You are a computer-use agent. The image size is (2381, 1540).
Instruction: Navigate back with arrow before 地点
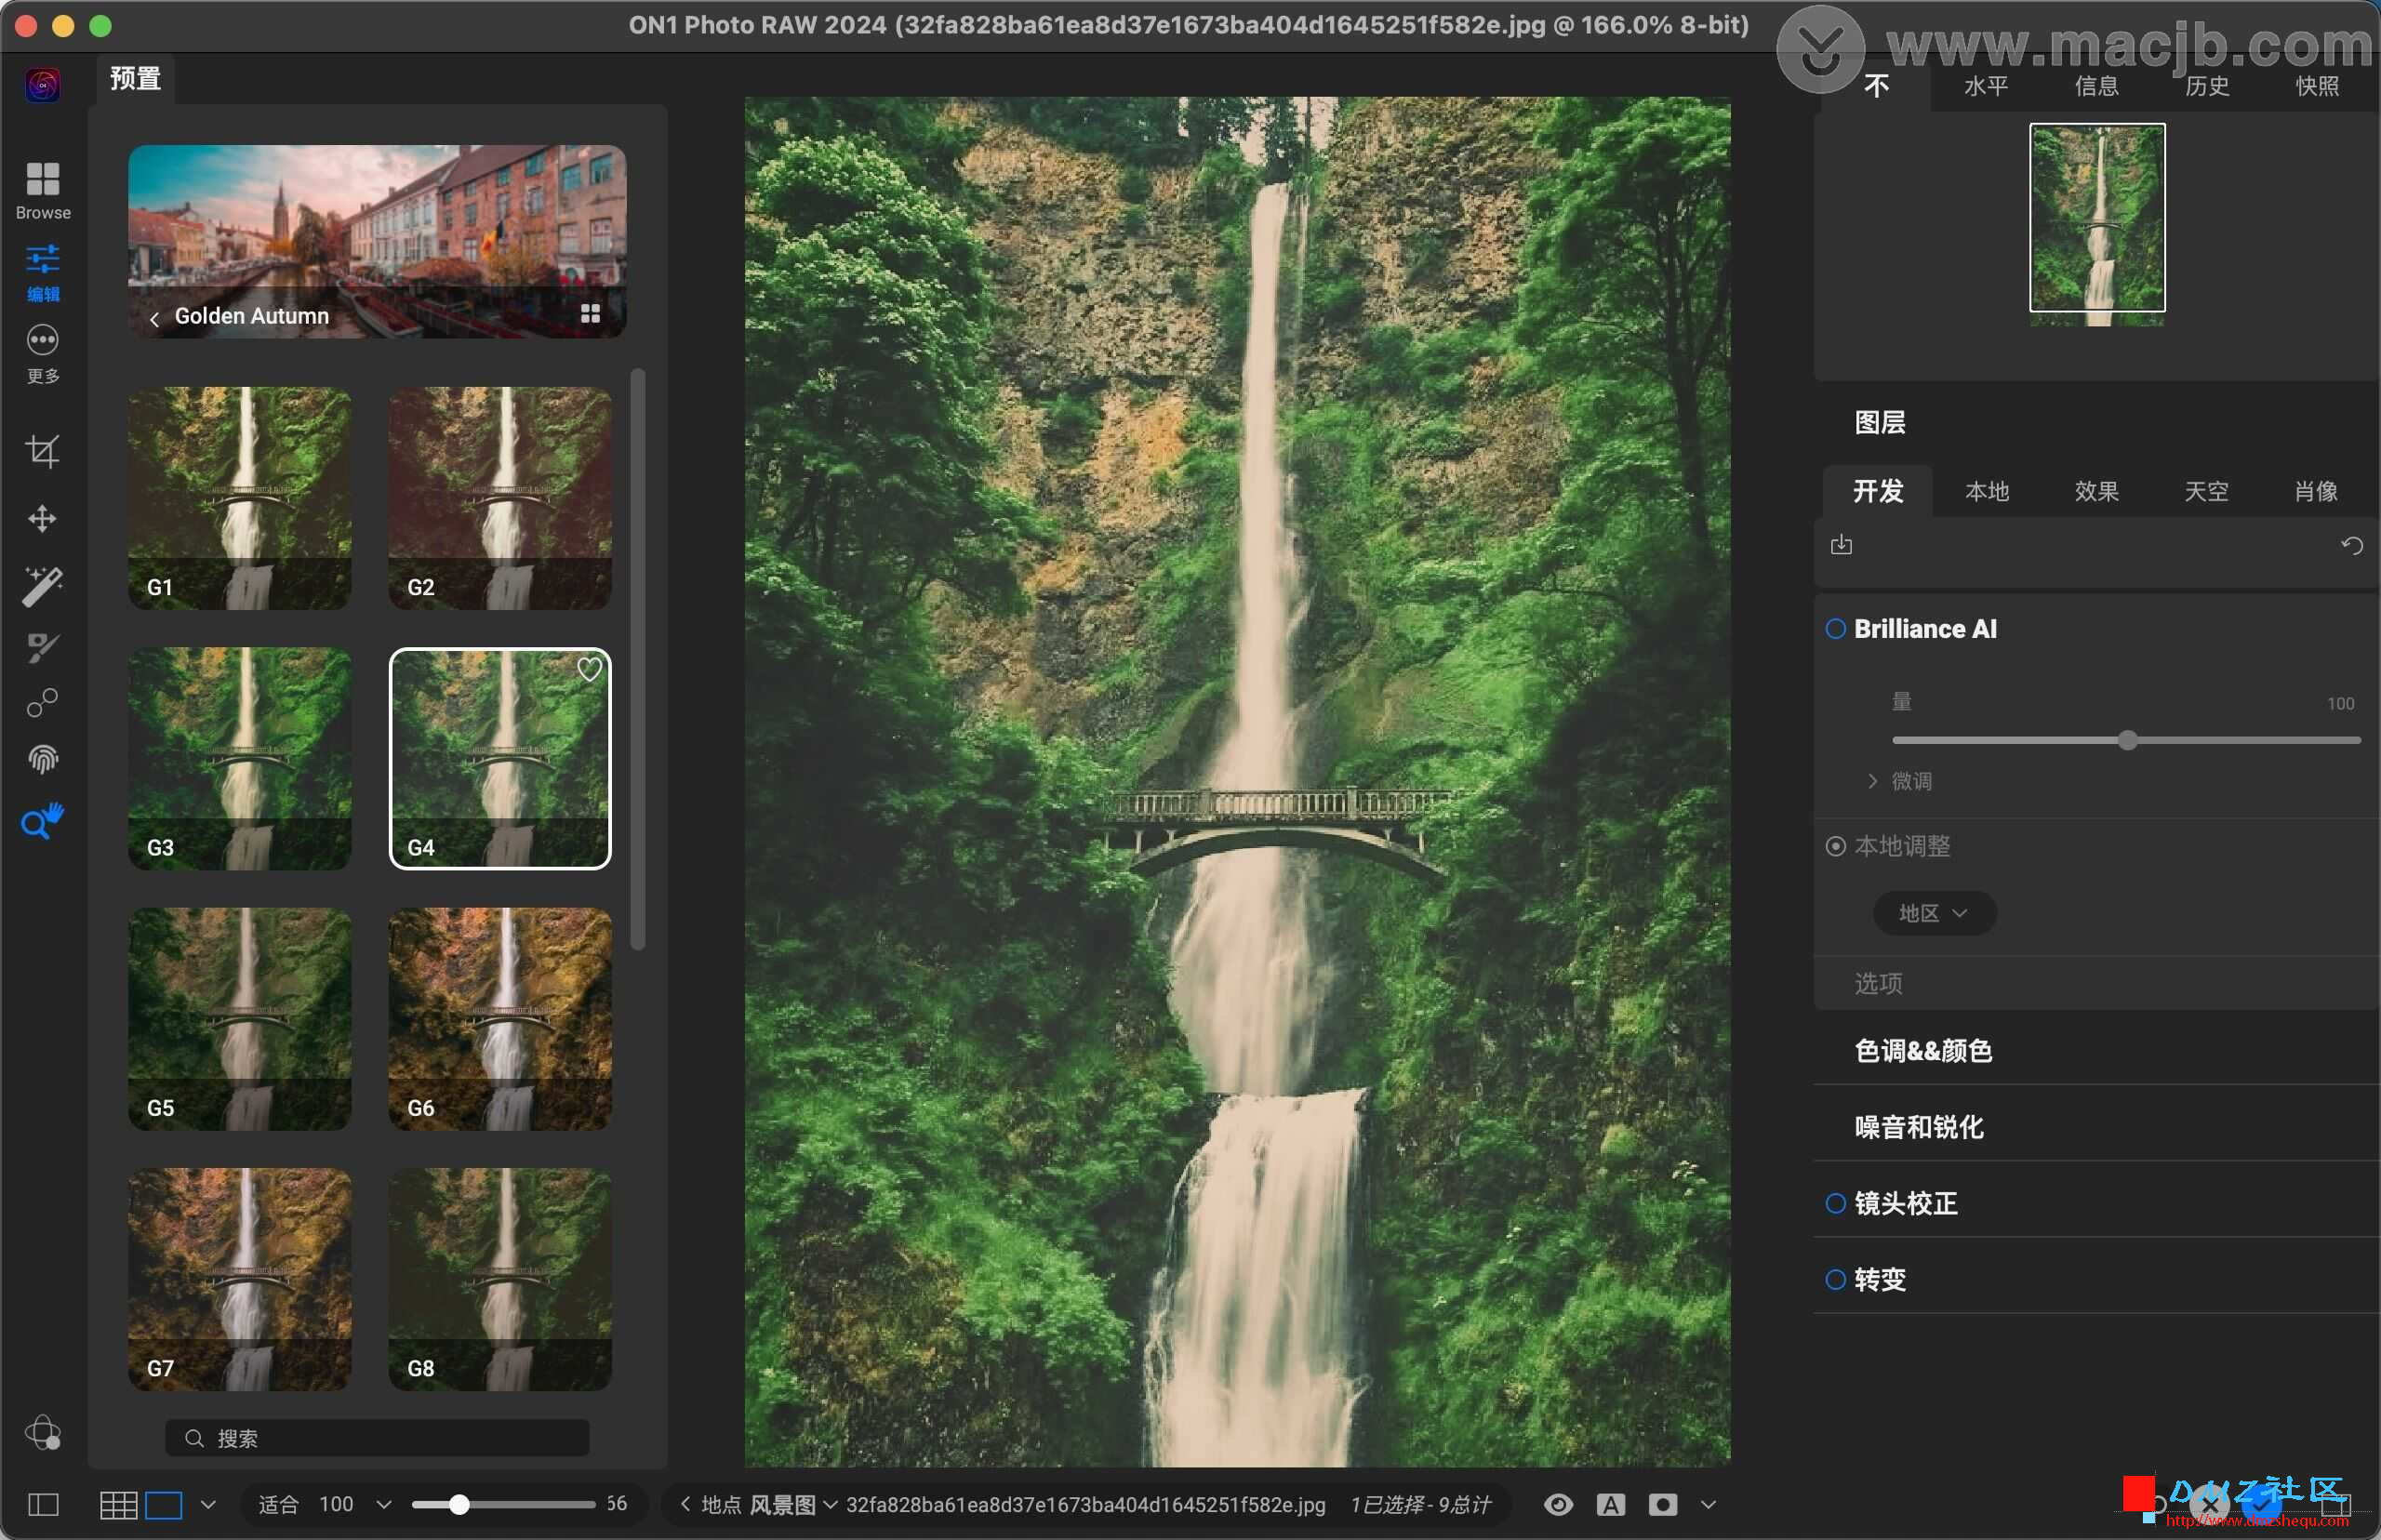click(685, 1503)
